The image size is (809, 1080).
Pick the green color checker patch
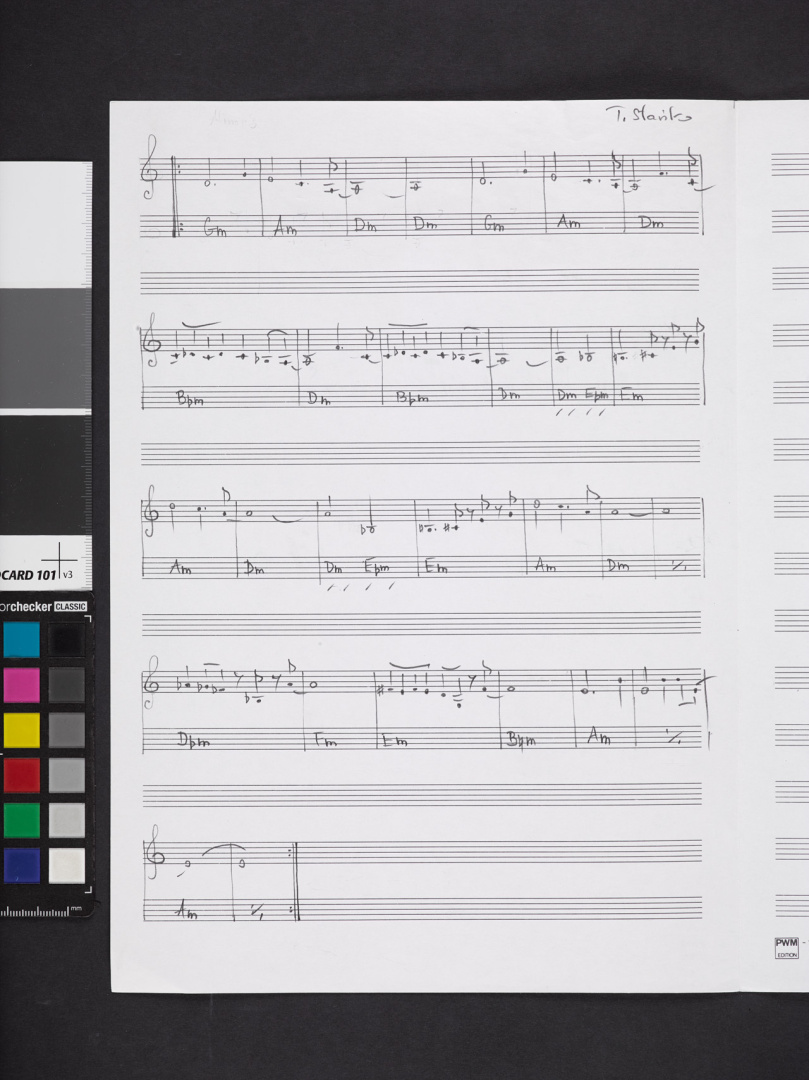point(21,820)
